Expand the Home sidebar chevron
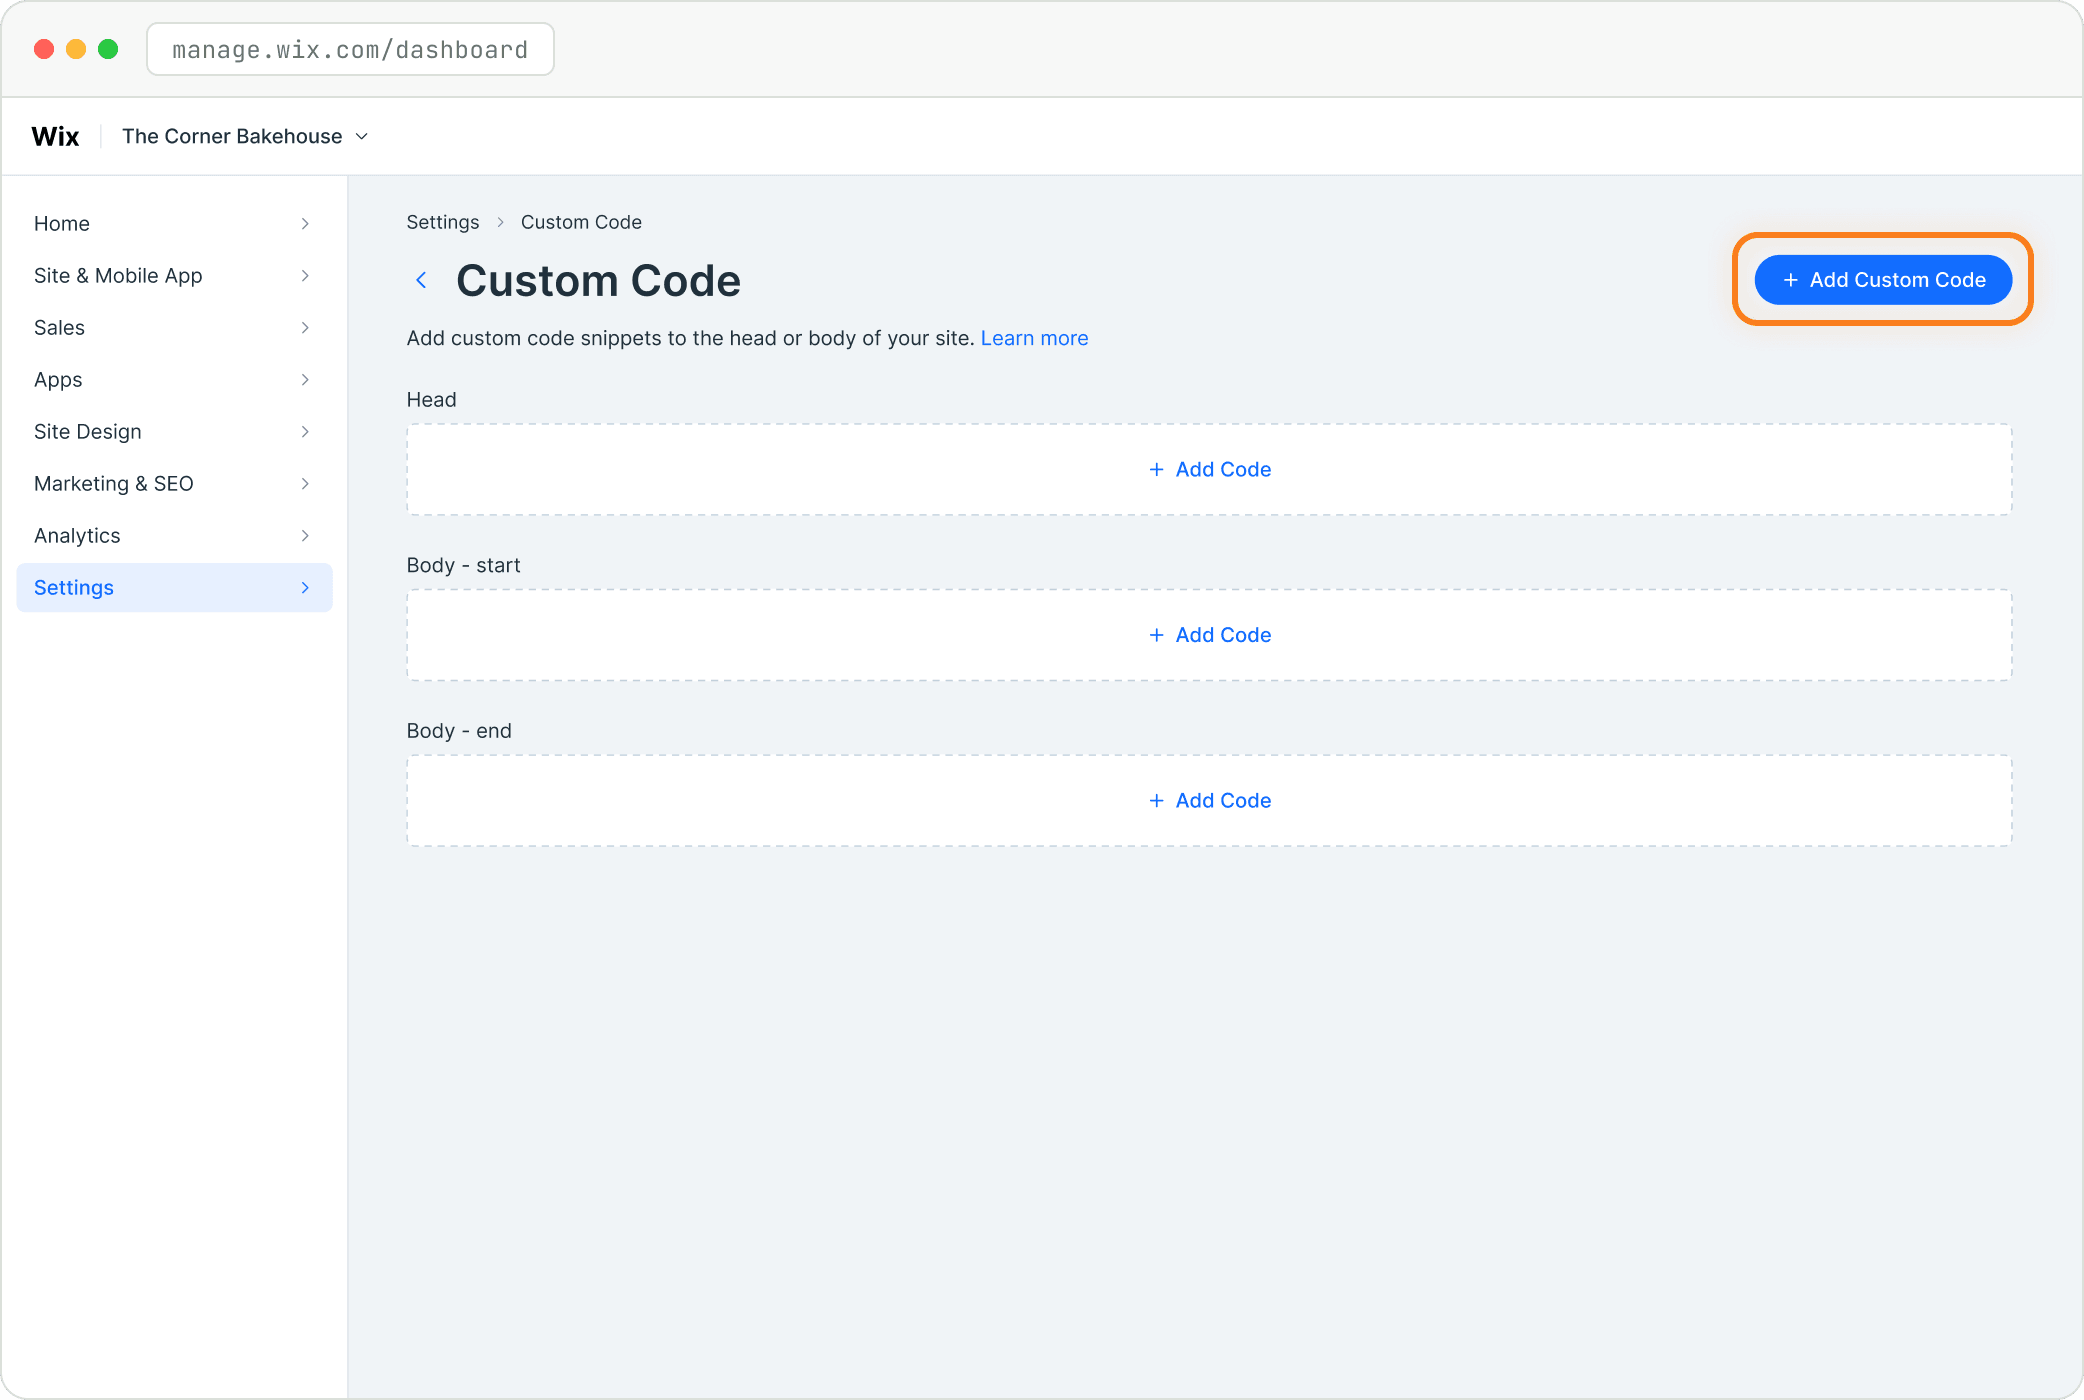The image size is (2084, 1400). (305, 224)
